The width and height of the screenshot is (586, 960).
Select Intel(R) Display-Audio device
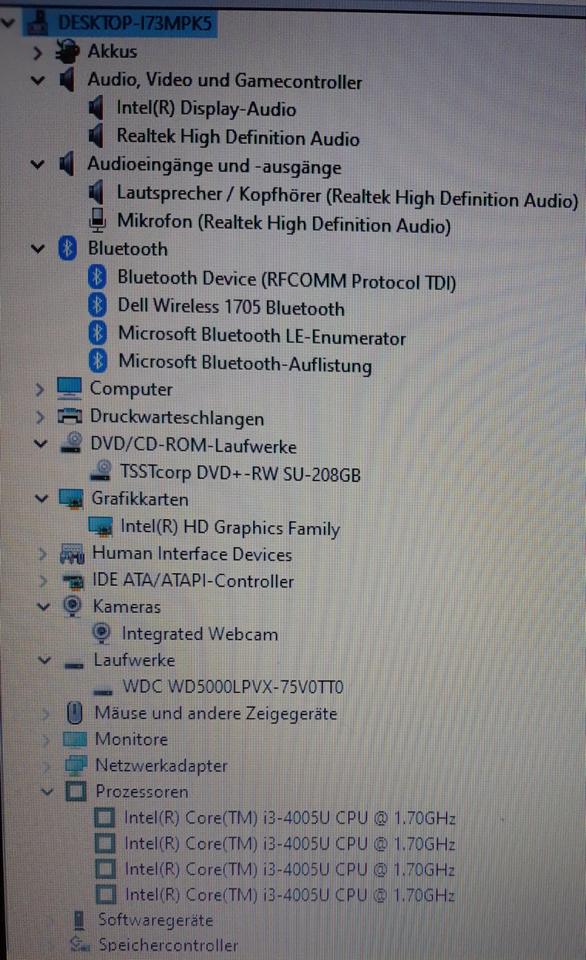[x=206, y=108]
